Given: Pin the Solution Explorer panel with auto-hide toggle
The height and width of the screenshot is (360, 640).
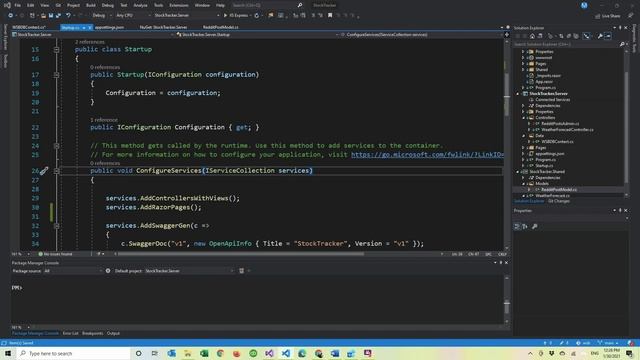Looking at the screenshot, I should [x=620, y=28].
